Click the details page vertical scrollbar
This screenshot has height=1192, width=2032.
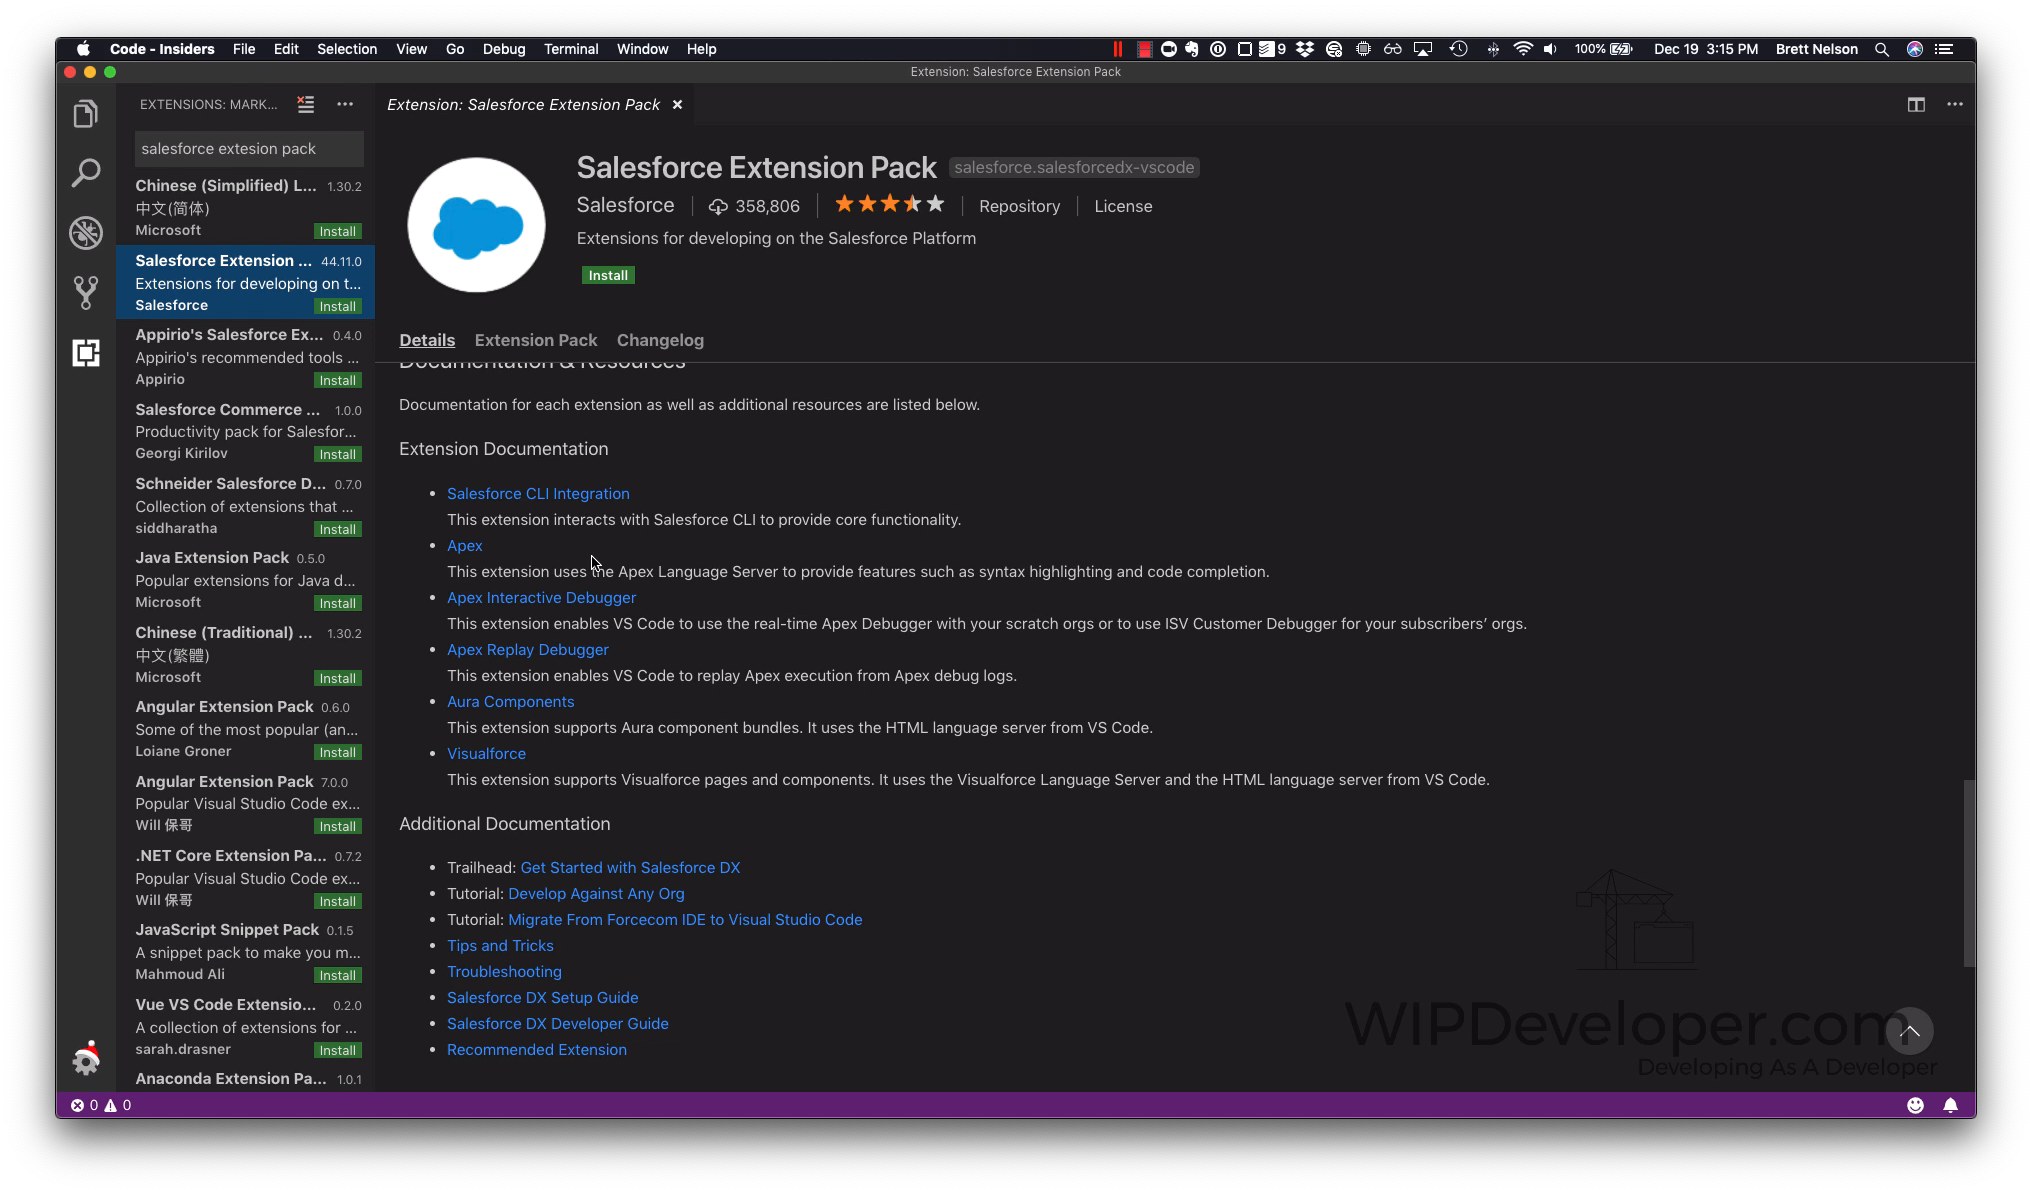coord(1969,873)
